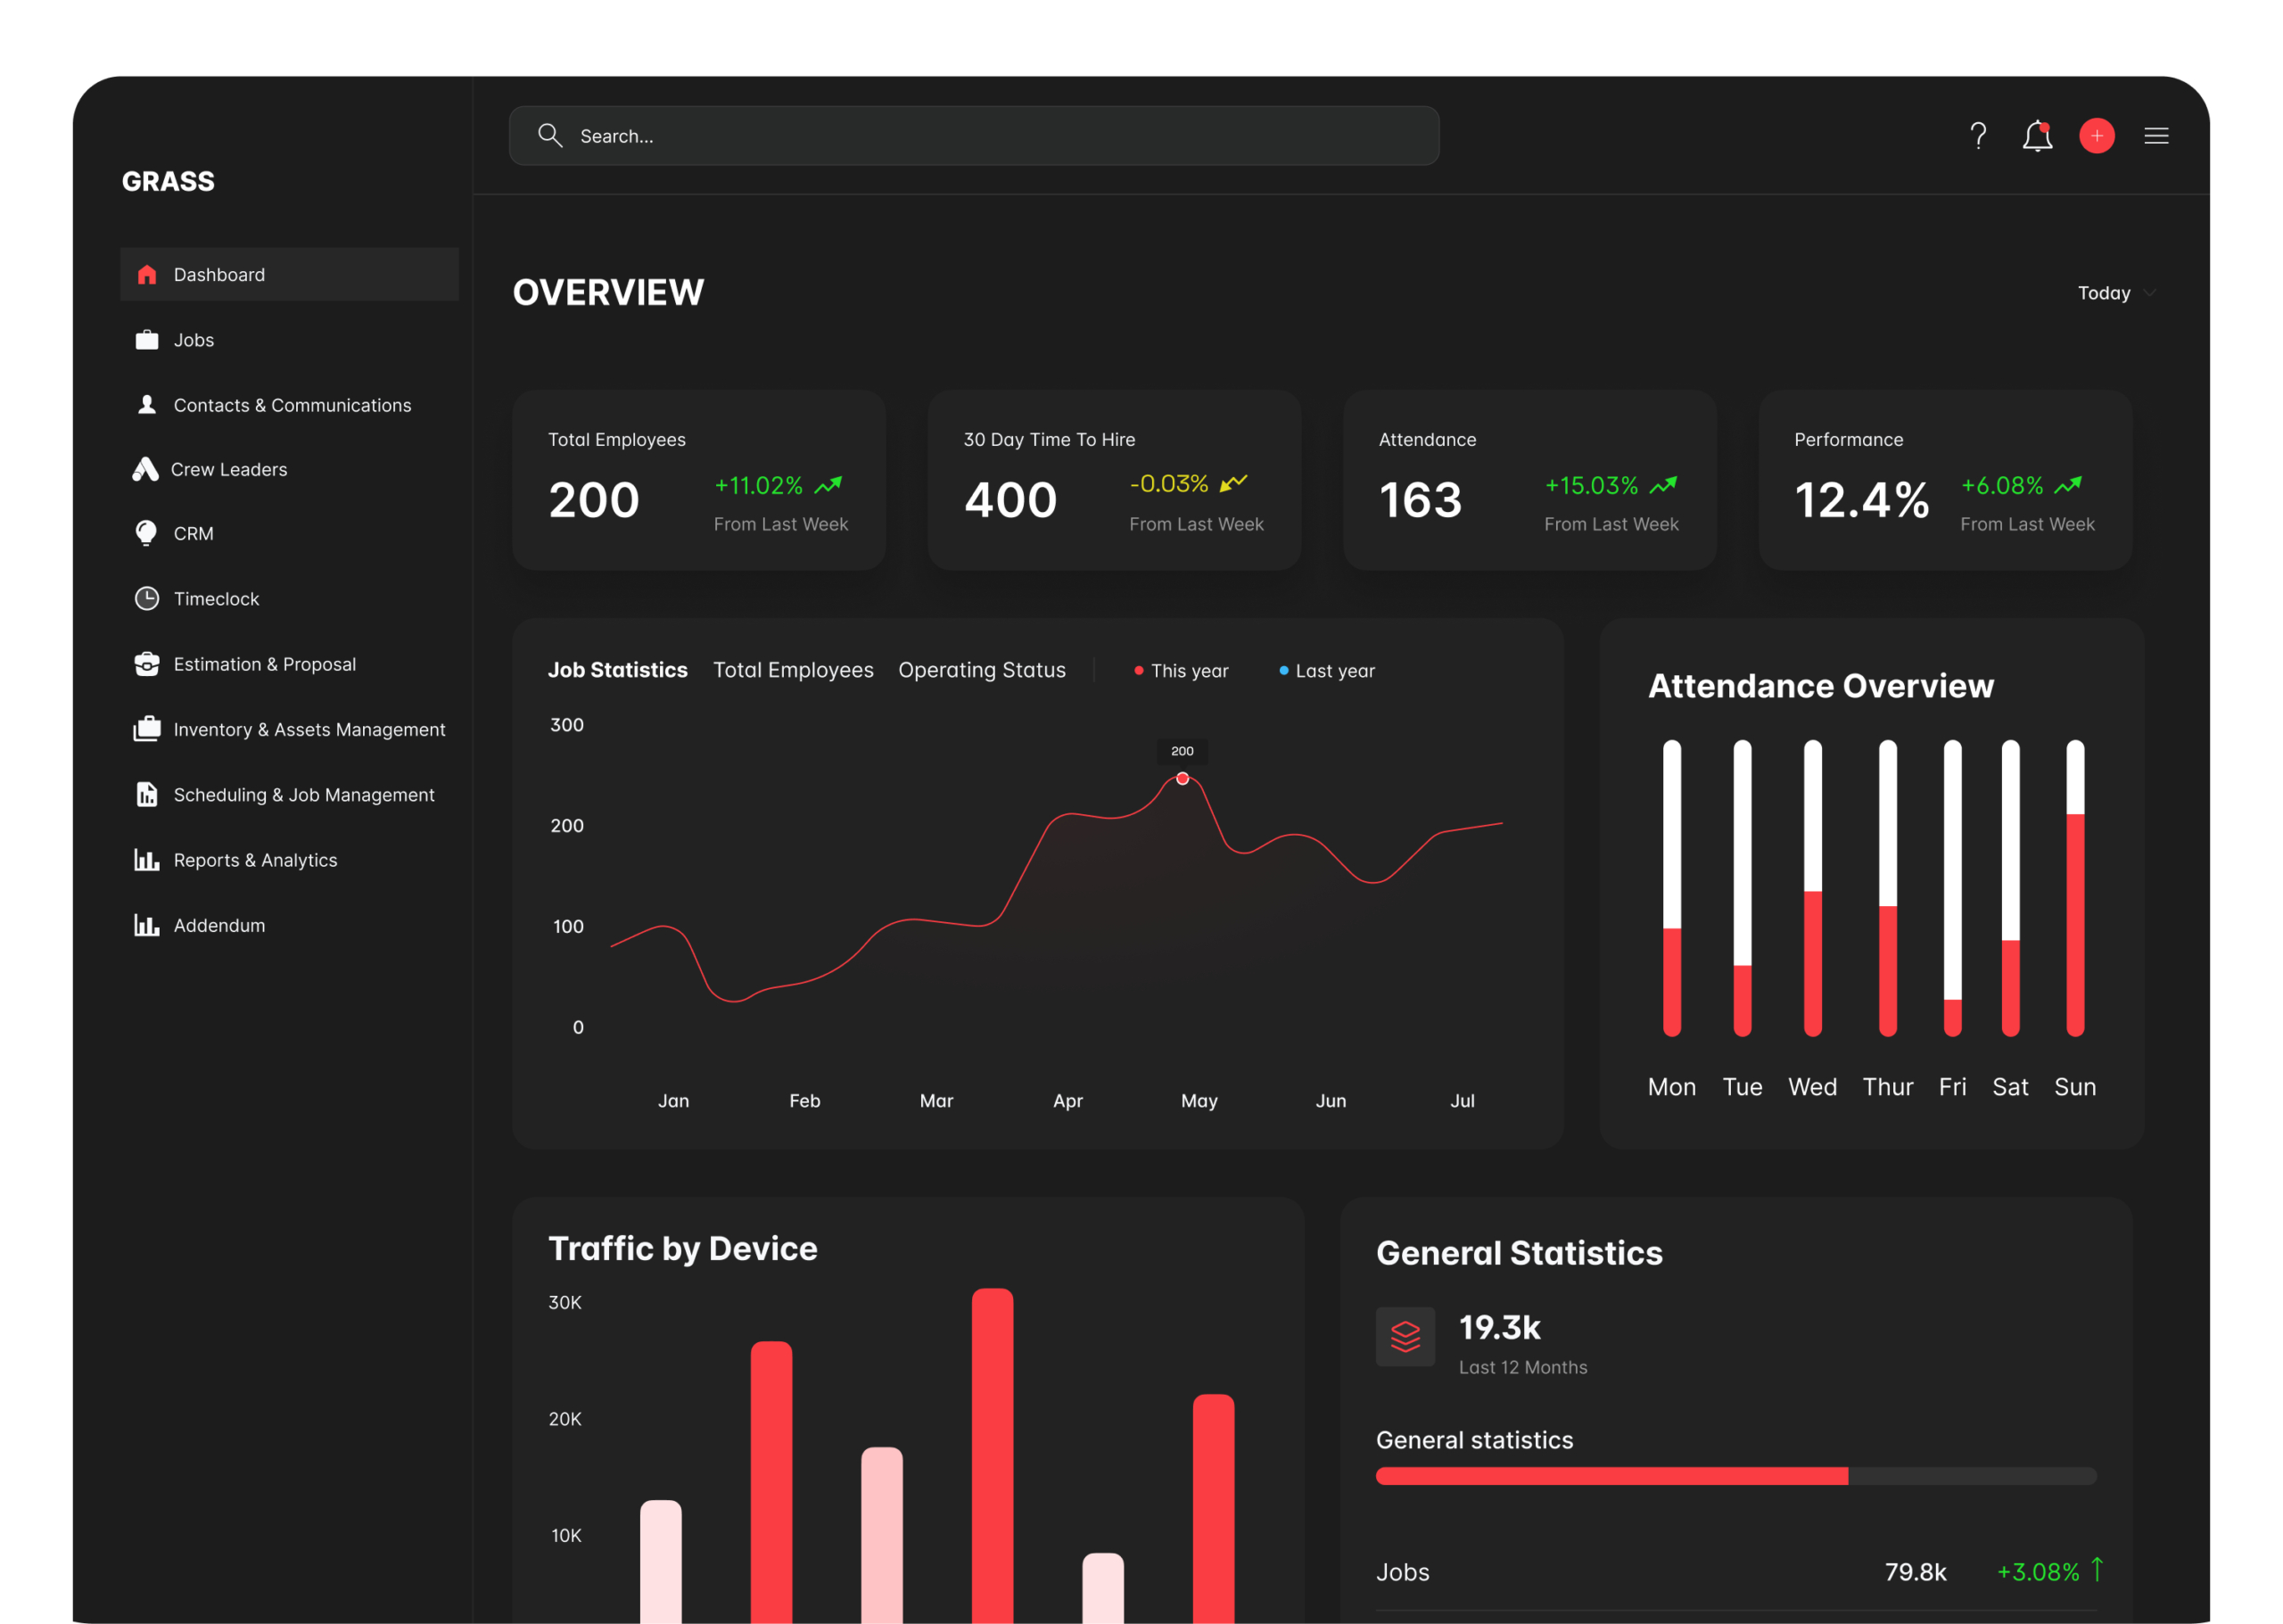Click the Jobs briefcase icon
The height and width of the screenshot is (1624, 2283).
[147, 340]
